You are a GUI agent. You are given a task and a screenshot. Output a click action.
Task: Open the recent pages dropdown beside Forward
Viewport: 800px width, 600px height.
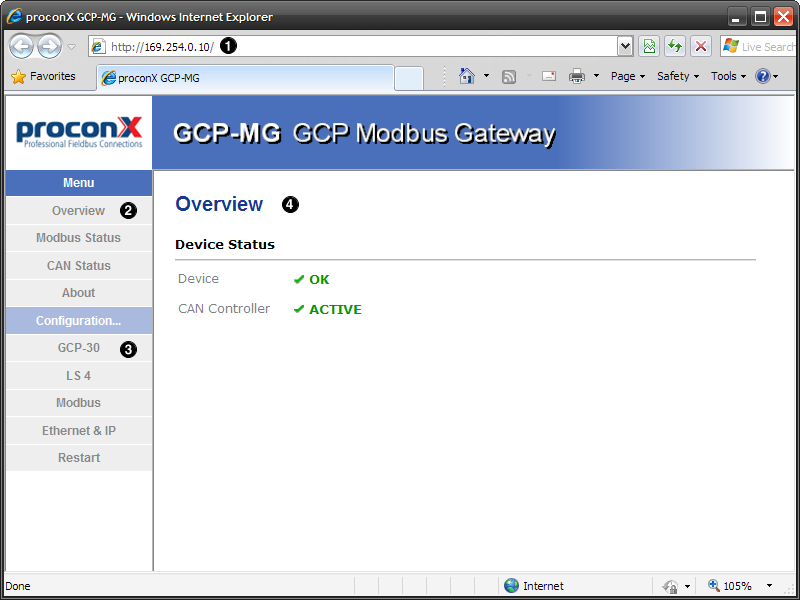(71, 47)
